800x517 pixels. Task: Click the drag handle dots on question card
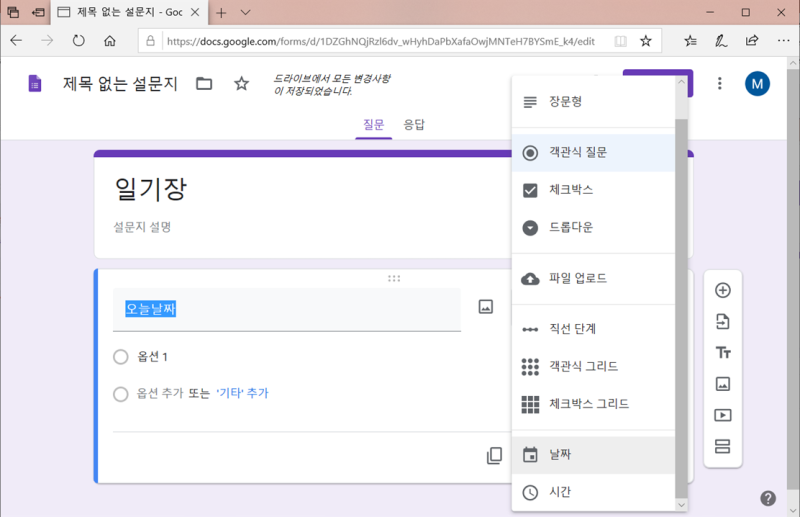tap(394, 279)
